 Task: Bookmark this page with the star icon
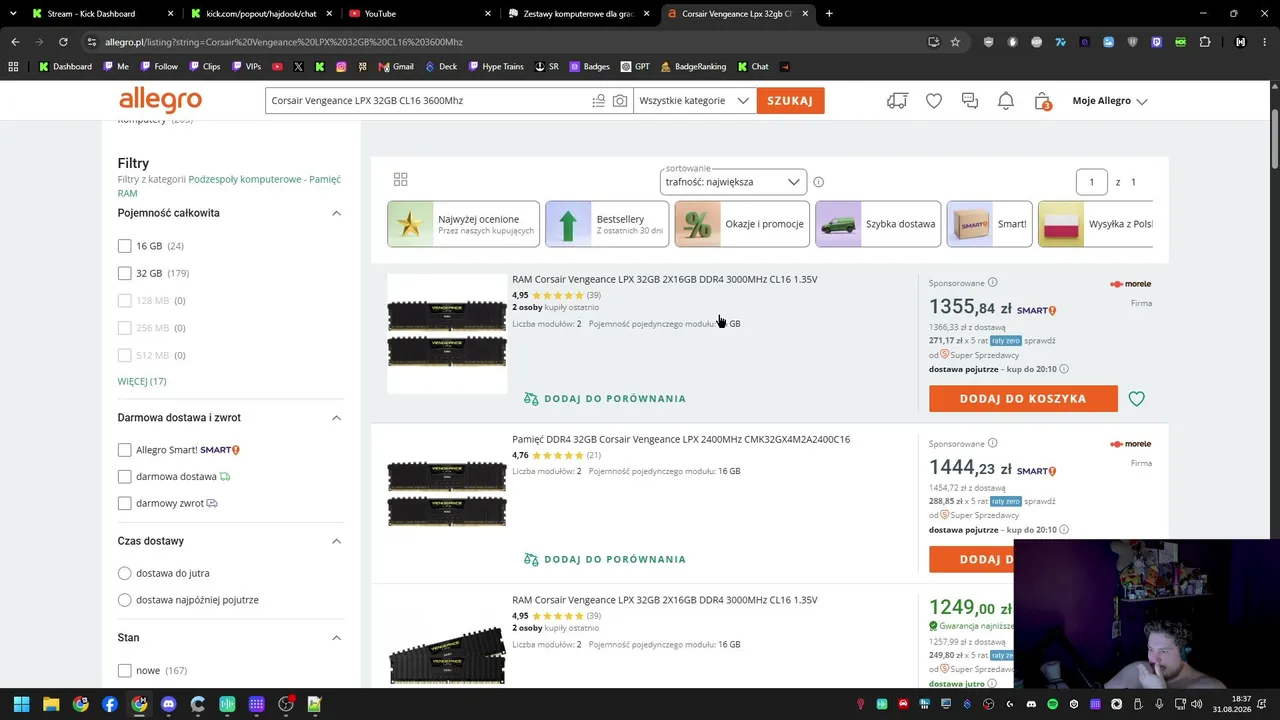pyautogui.click(x=955, y=42)
